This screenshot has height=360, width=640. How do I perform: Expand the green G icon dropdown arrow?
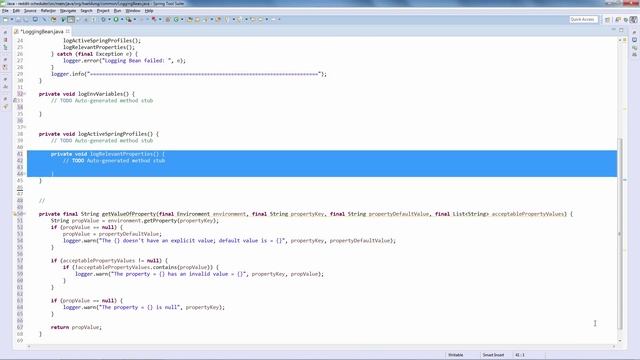182,19
